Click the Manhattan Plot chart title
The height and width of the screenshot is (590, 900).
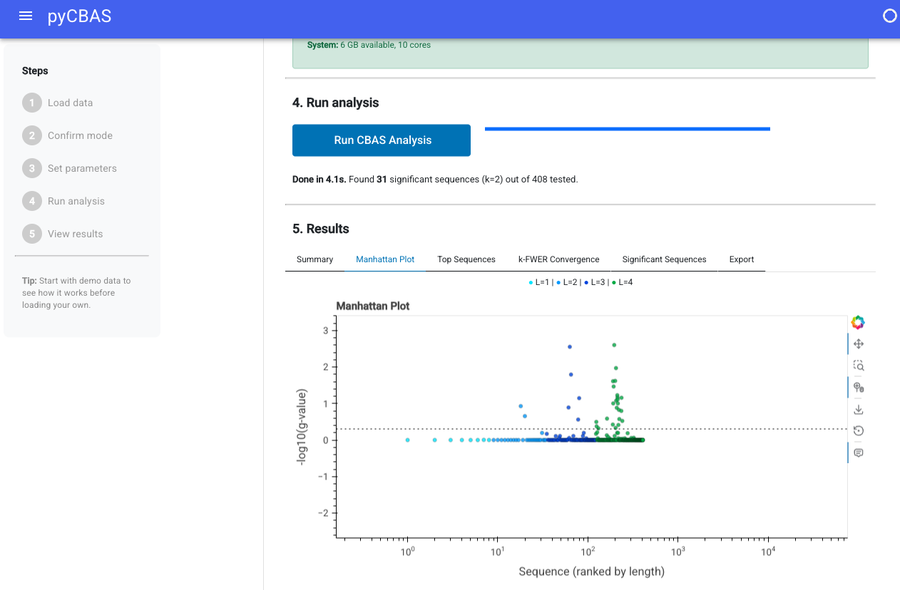coord(373,306)
